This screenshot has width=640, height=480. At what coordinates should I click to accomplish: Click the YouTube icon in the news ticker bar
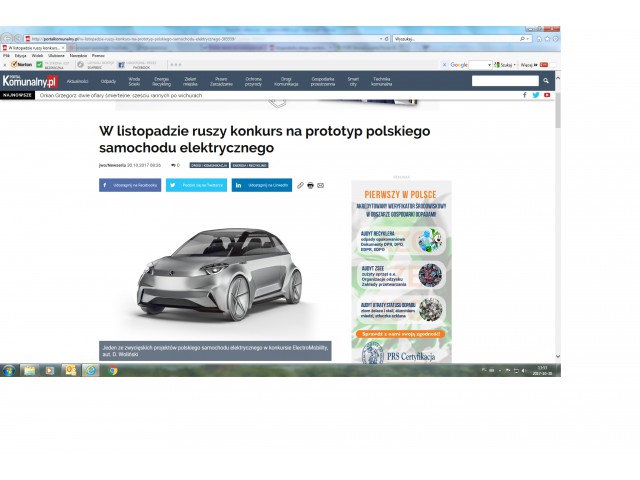point(546,95)
